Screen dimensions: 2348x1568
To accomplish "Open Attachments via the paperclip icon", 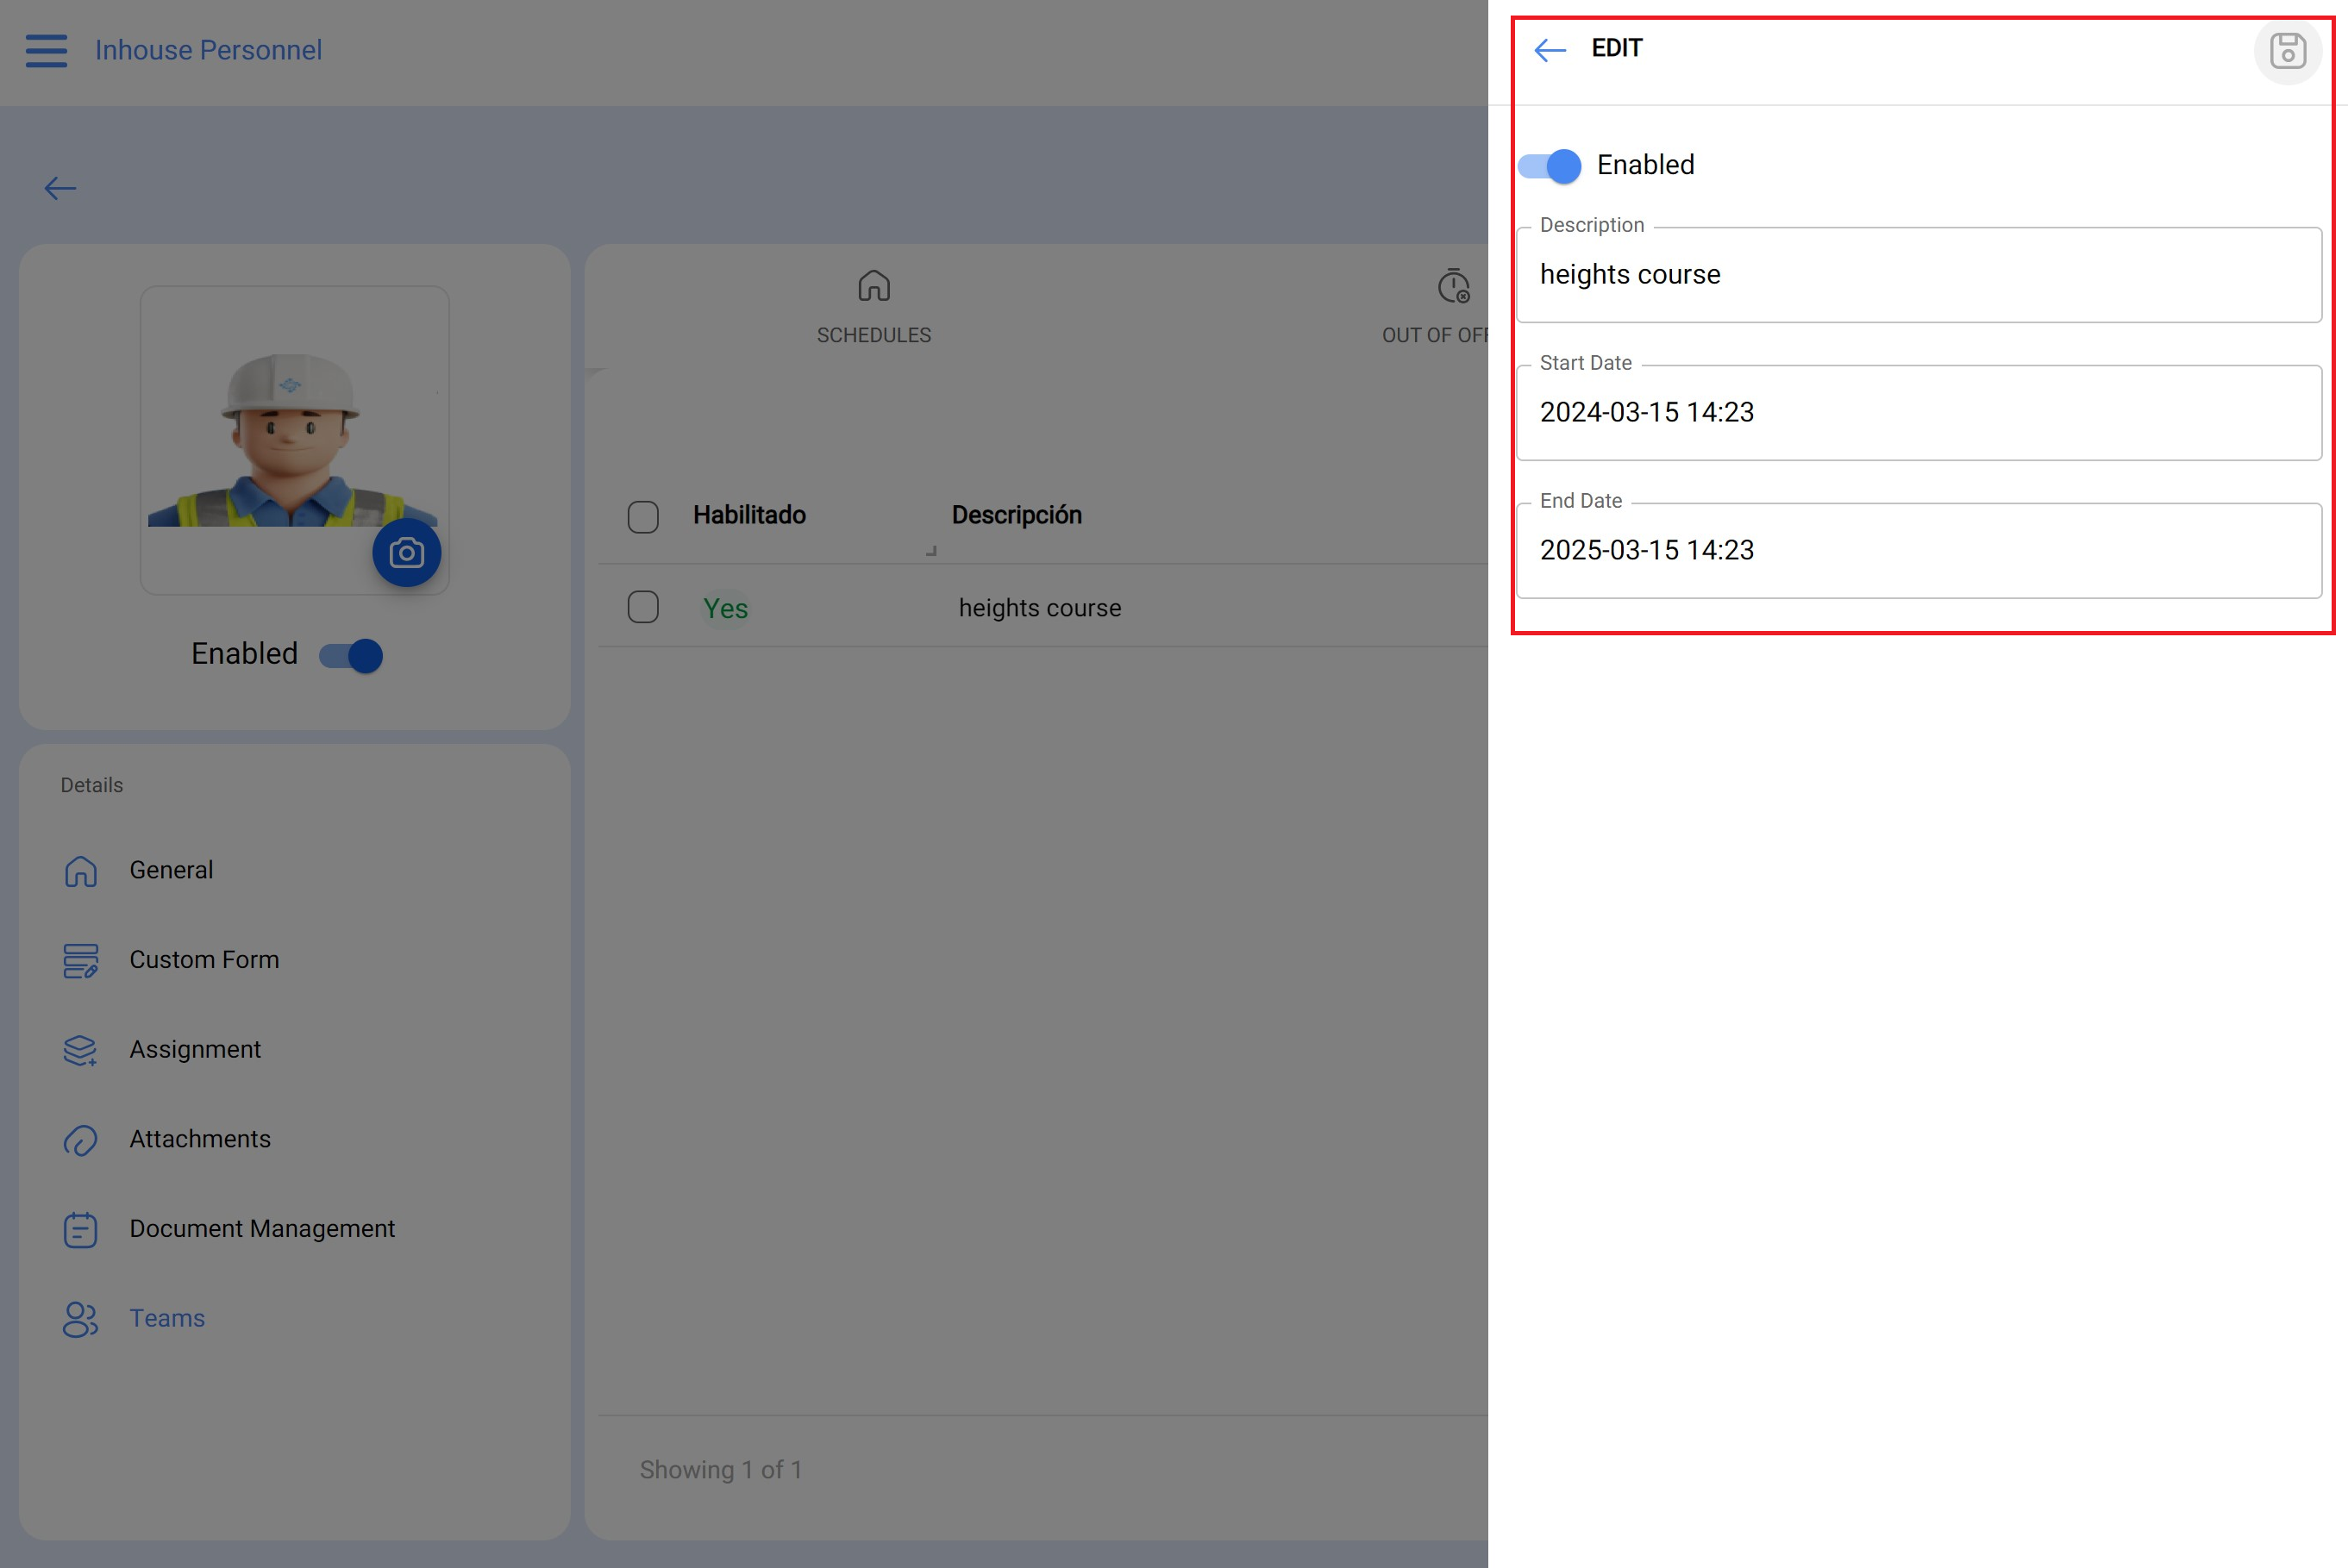I will (80, 1139).
